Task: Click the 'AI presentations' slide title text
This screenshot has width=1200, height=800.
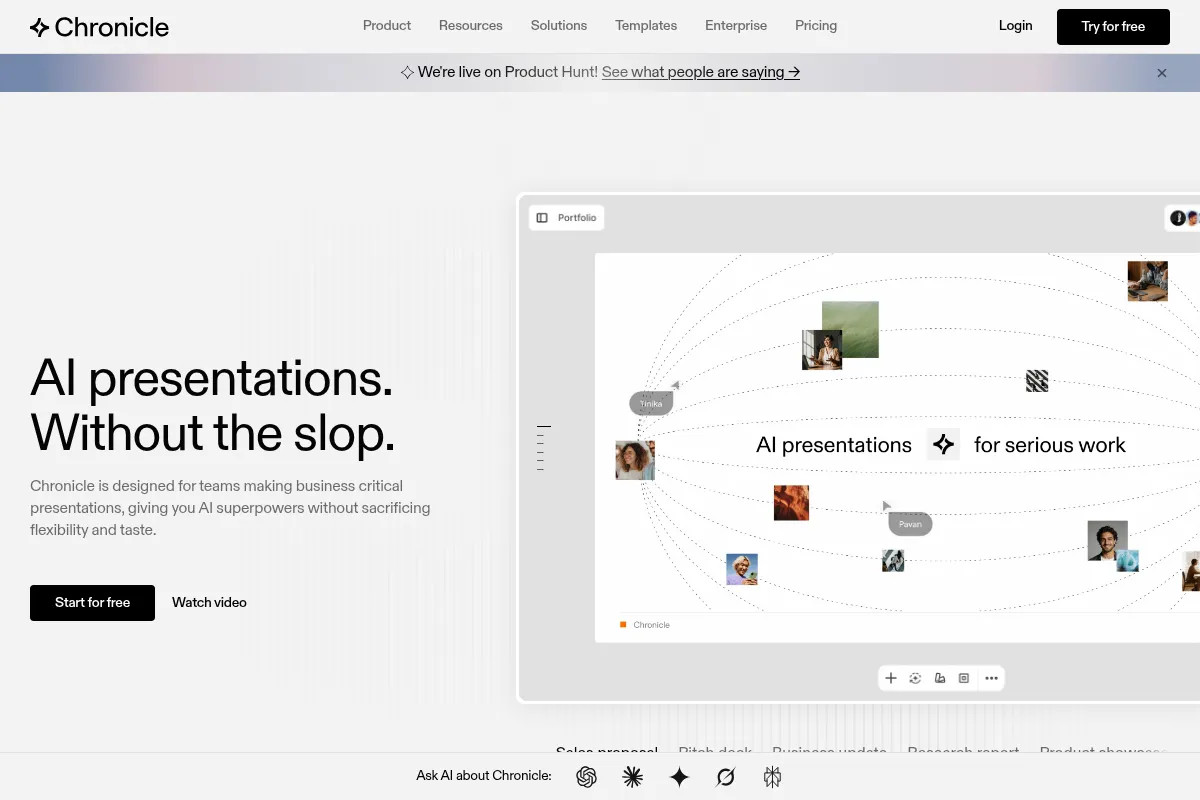Action: coord(834,445)
